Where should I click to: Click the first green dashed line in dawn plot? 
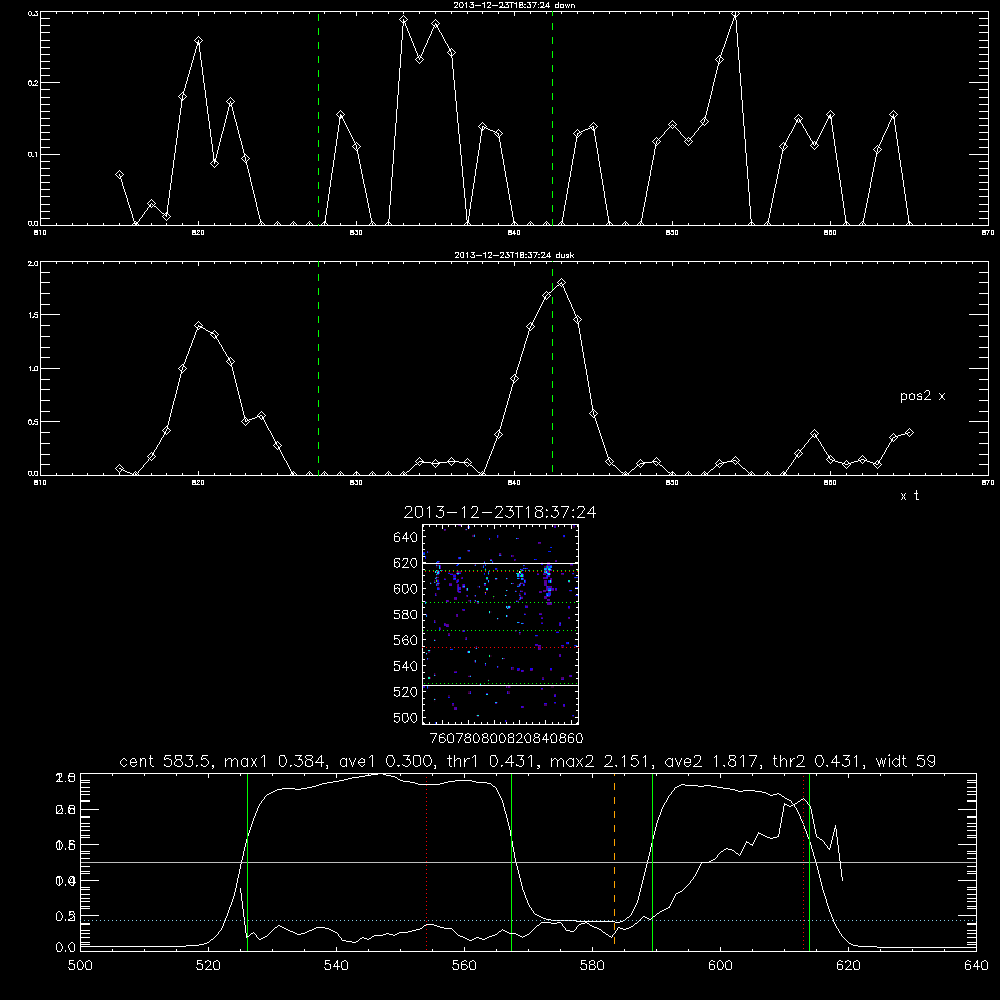(x=318, y=119)
